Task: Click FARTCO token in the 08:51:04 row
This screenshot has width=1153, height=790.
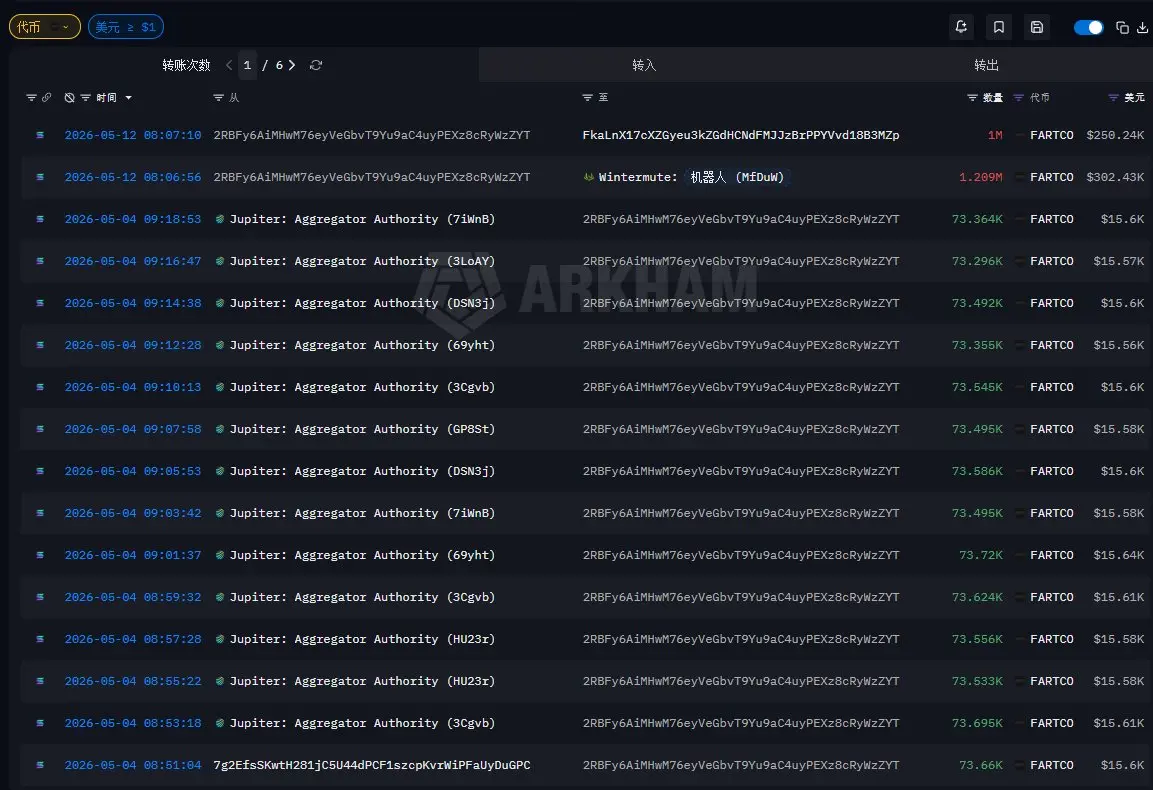Action: tap(1052, 765)
